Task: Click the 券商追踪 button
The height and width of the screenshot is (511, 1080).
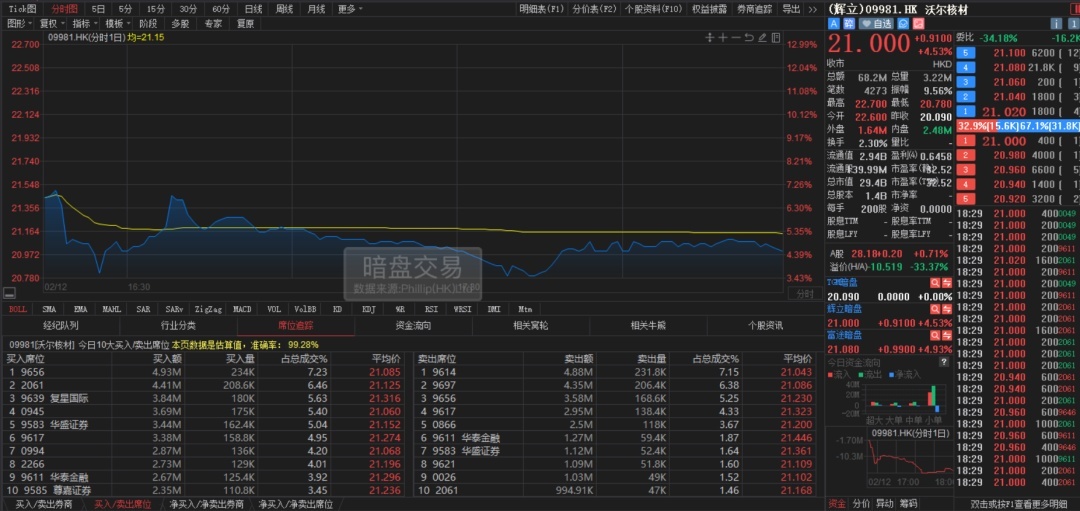Action: [754, 9]
